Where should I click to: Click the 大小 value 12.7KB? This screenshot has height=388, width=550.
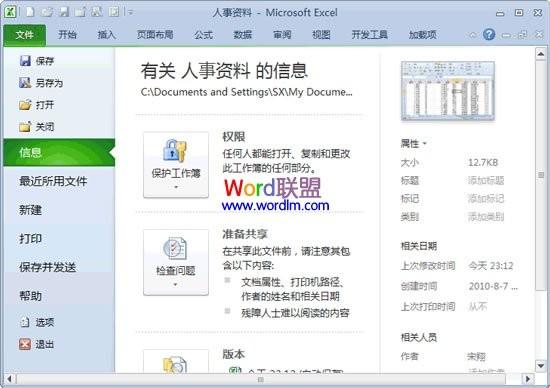[x=483, y=162]
